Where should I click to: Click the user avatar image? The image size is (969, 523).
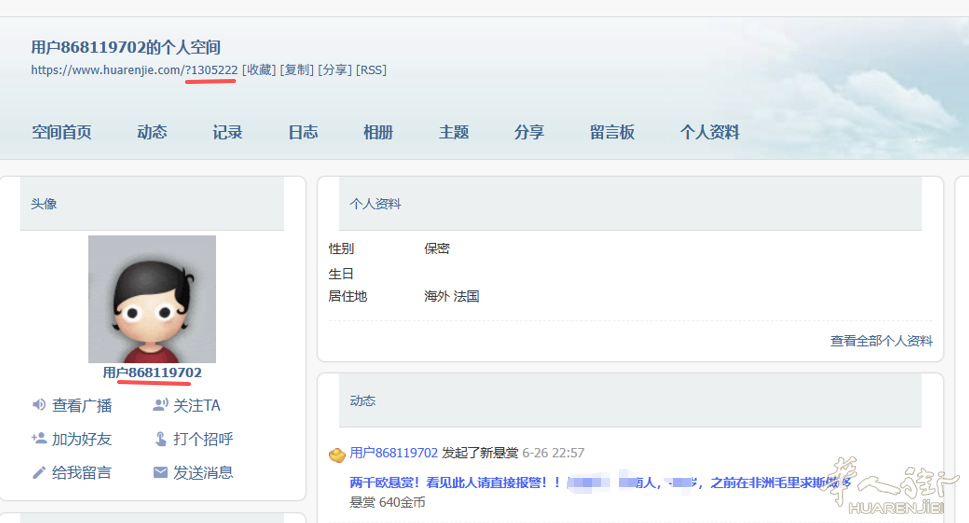click(152, 299)
